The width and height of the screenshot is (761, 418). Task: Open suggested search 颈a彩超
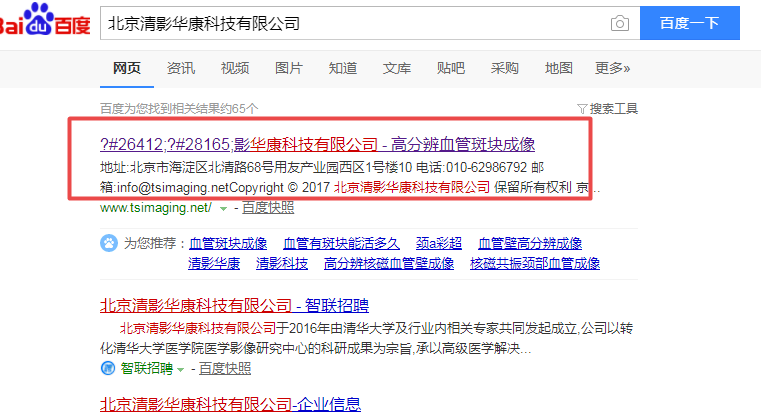439,243
